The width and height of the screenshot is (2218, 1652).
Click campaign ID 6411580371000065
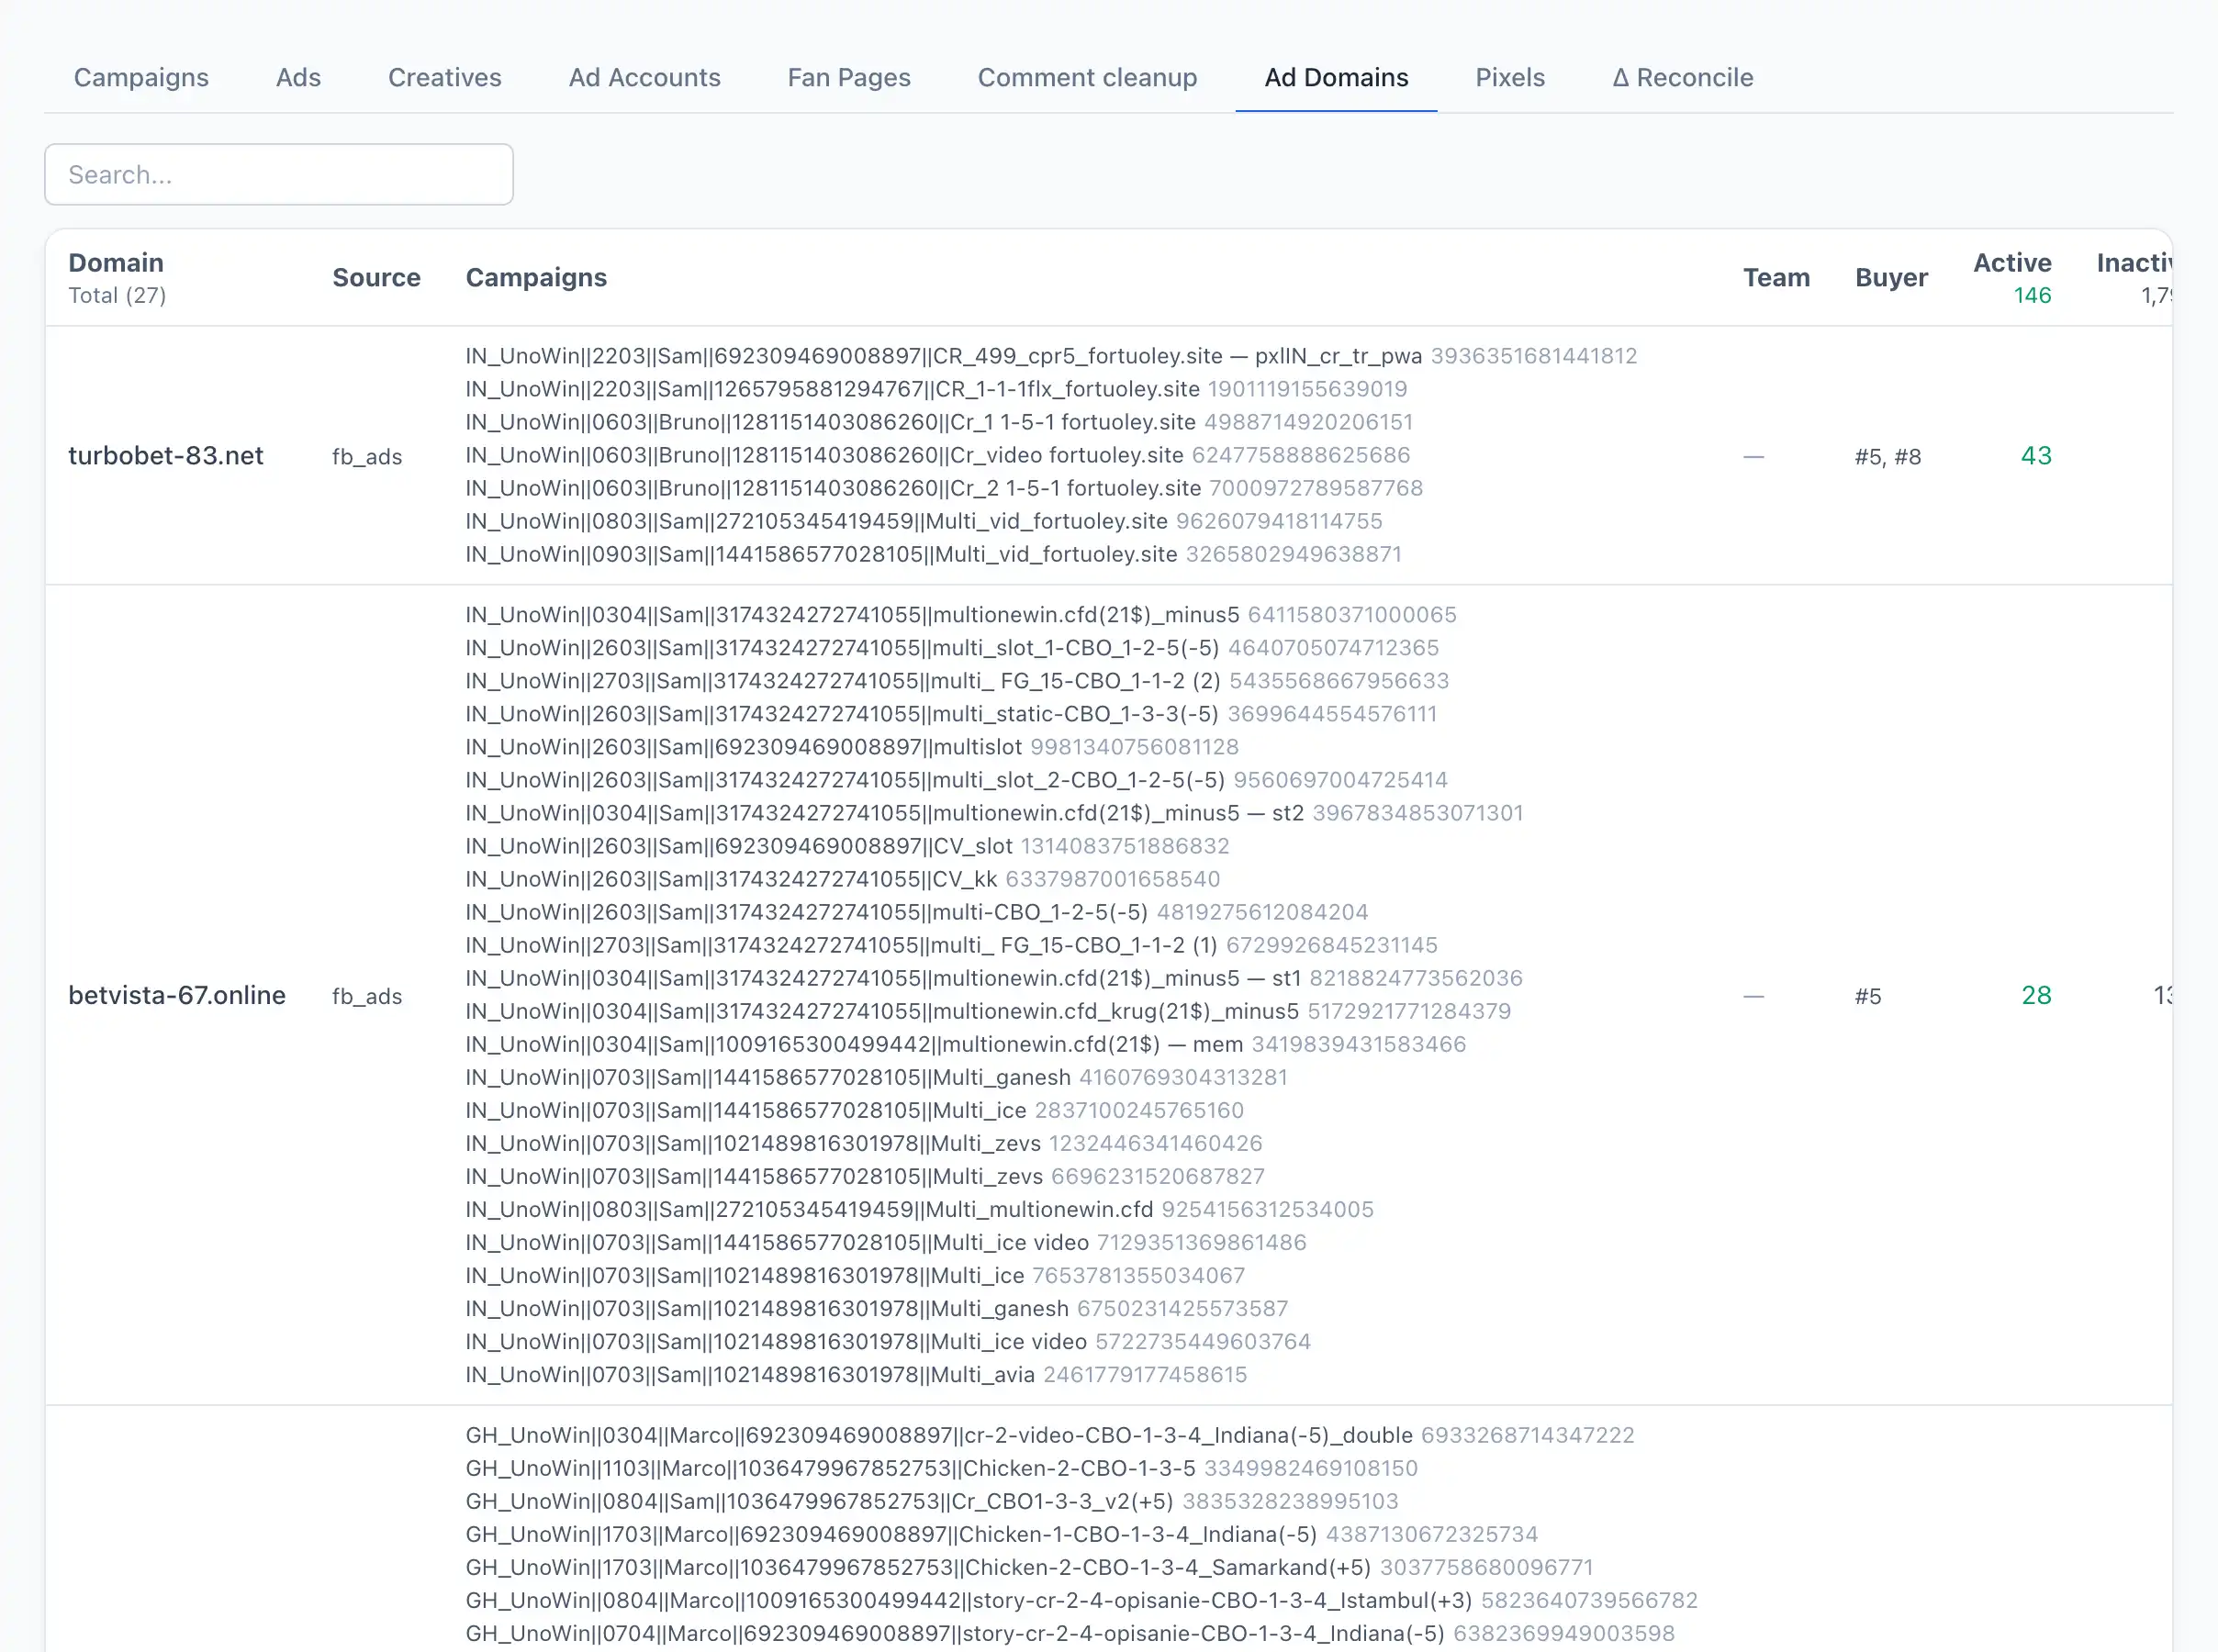1352,615
